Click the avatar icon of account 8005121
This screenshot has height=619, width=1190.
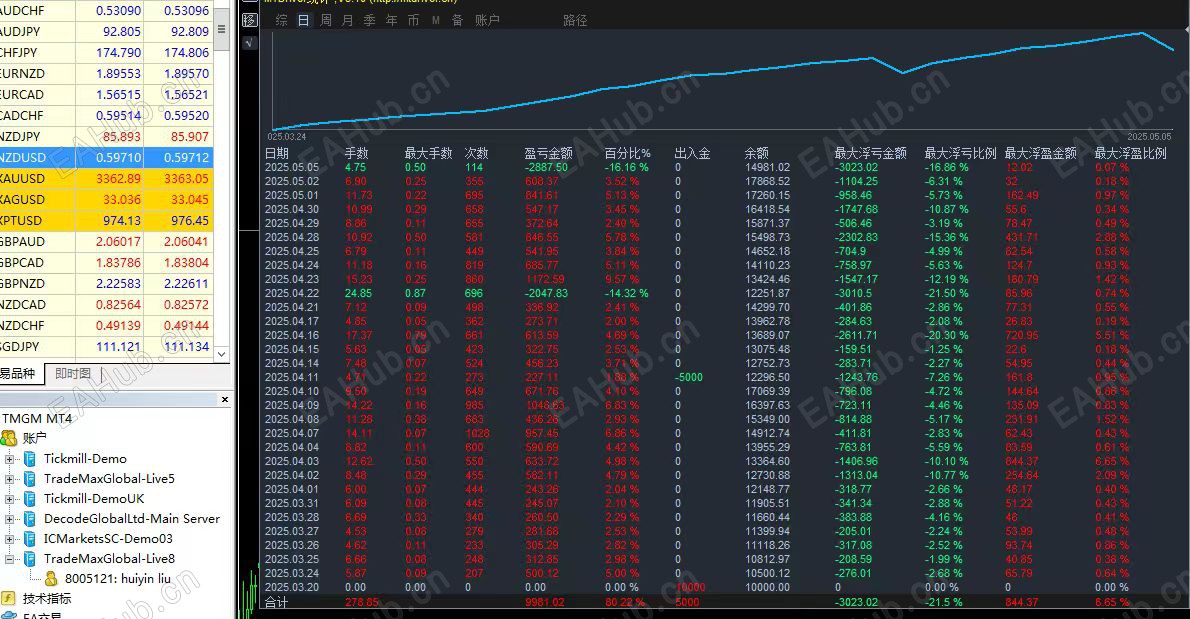click(50, 578)
